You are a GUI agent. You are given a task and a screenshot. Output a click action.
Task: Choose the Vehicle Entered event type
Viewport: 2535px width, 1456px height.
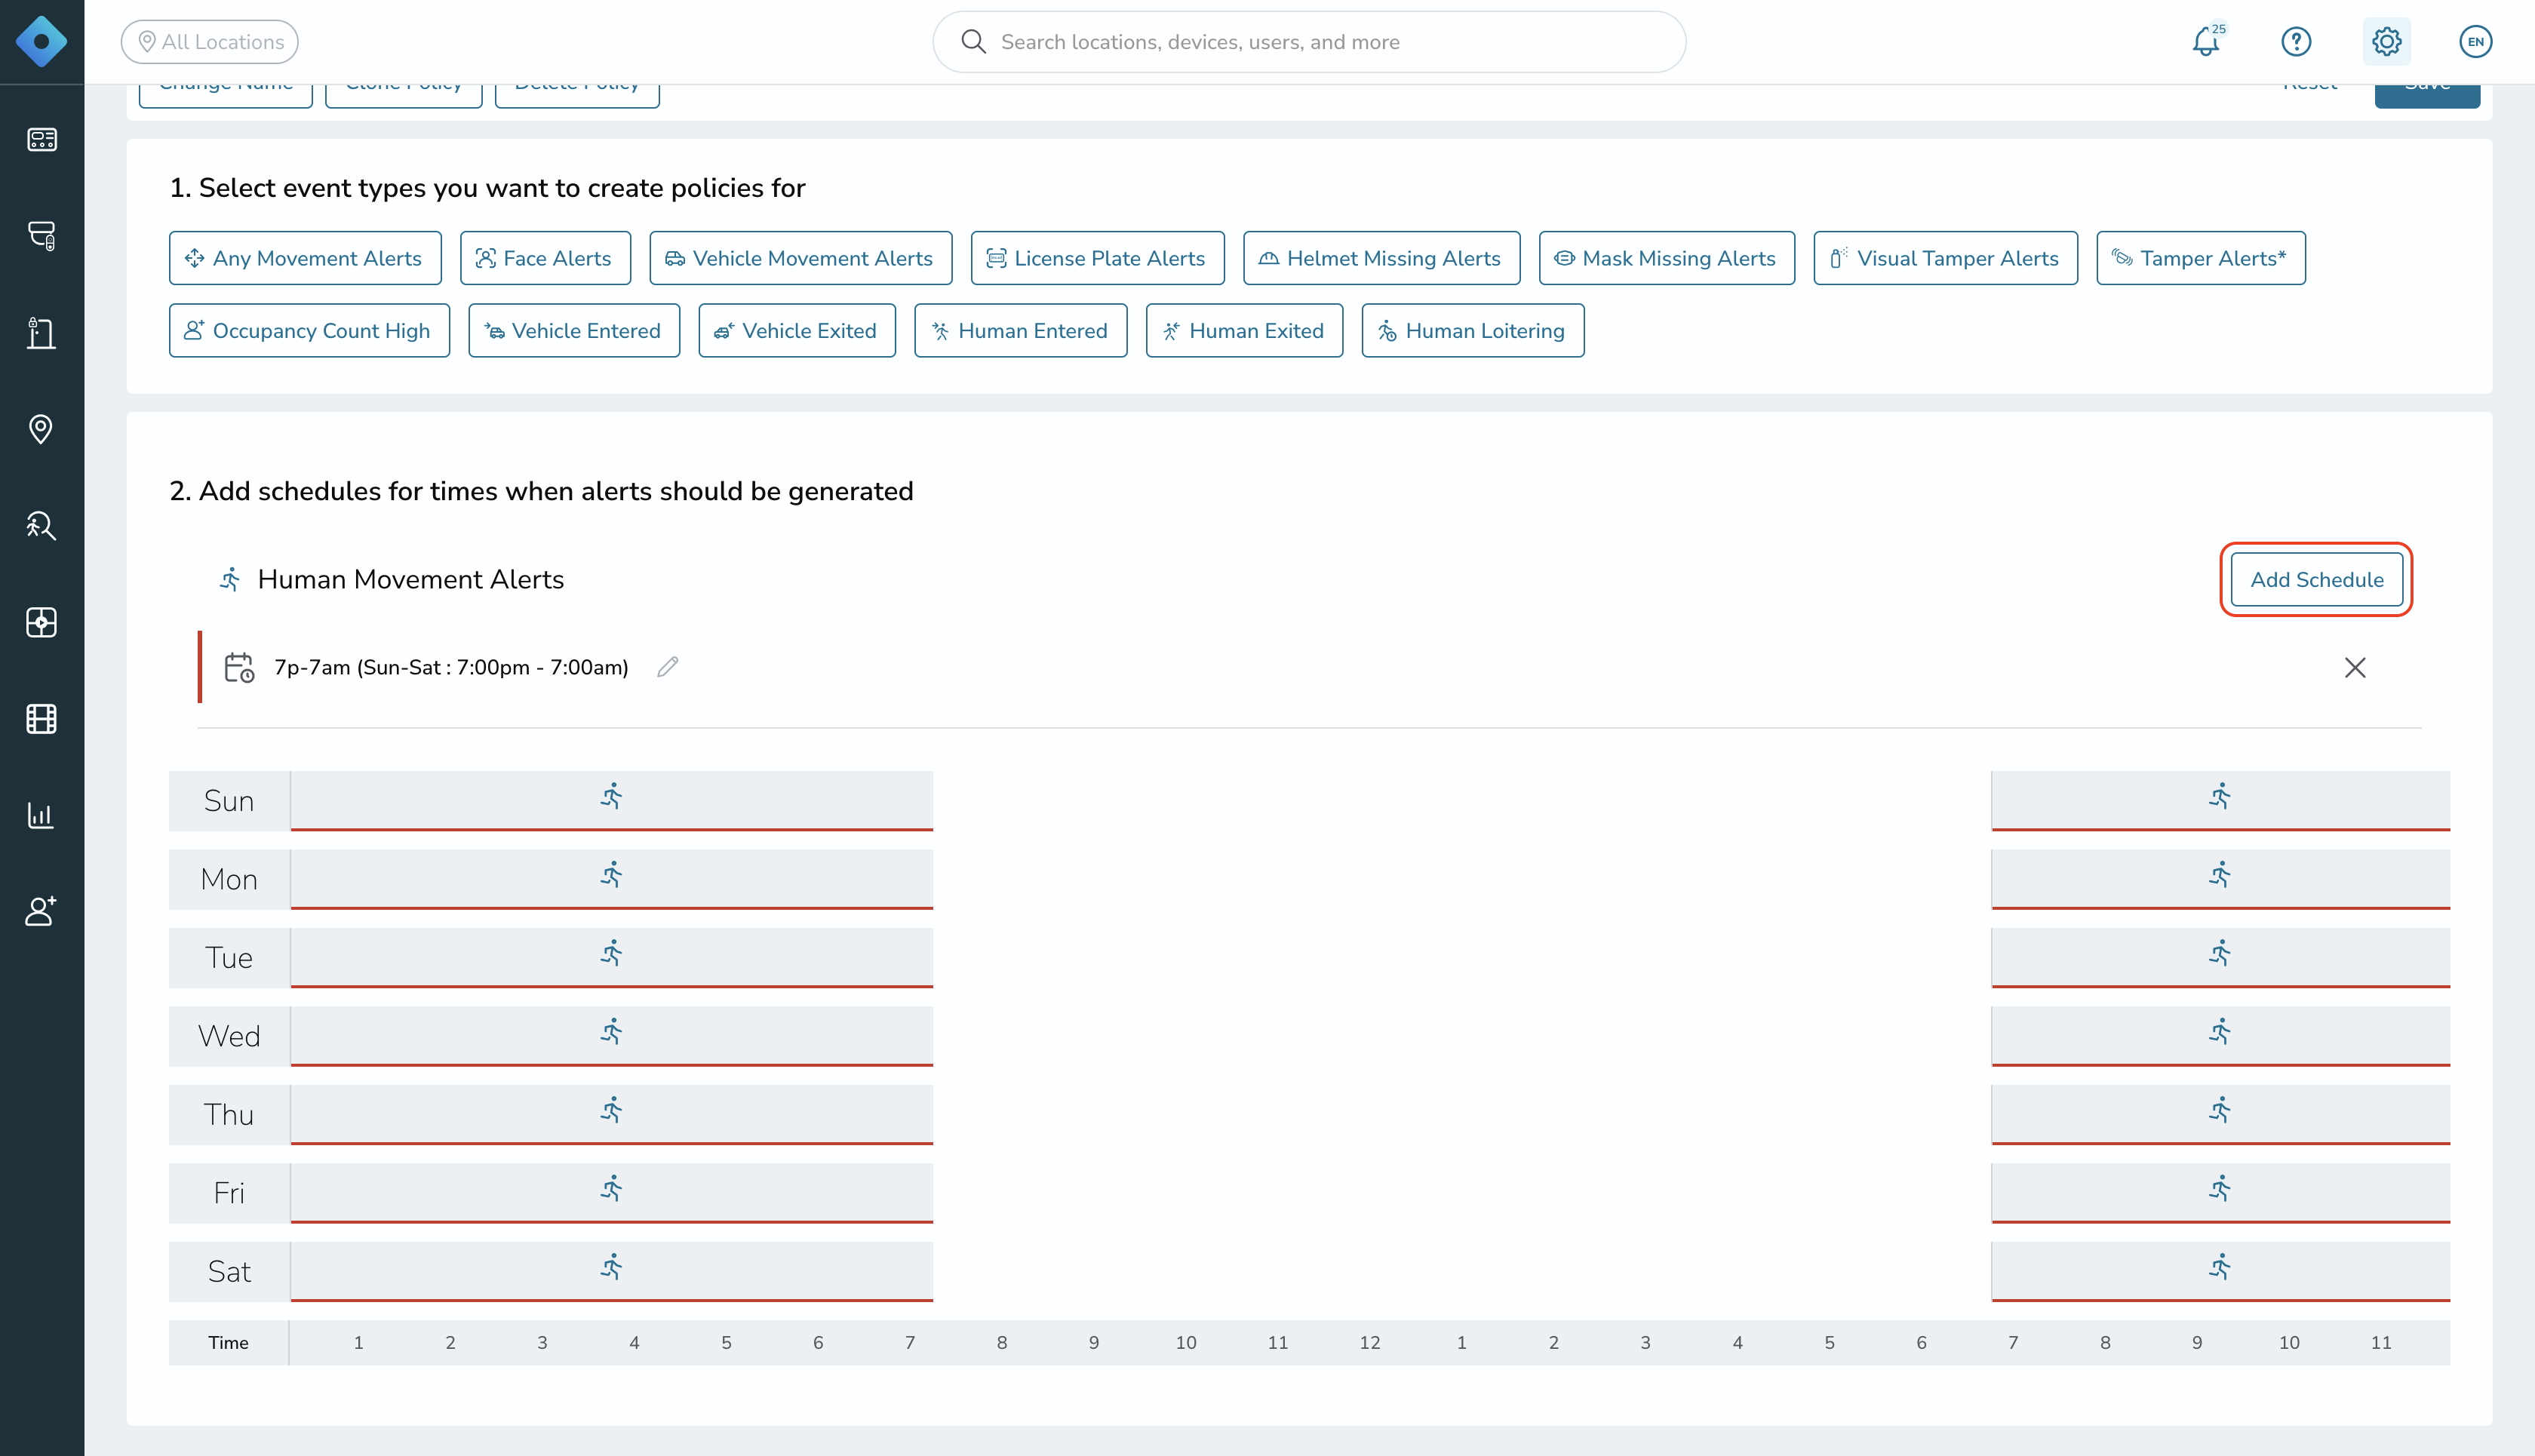coord(574,331)
